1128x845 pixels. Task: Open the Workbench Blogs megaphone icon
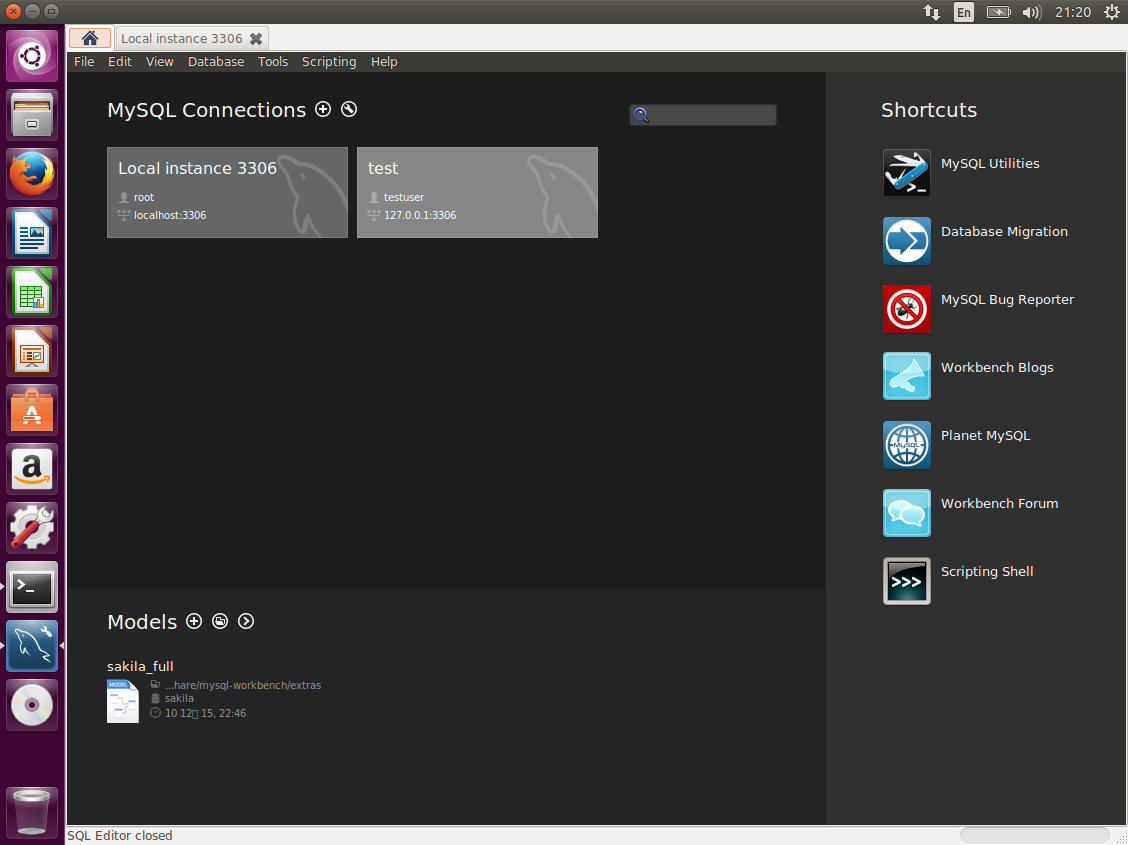(906, 376)
